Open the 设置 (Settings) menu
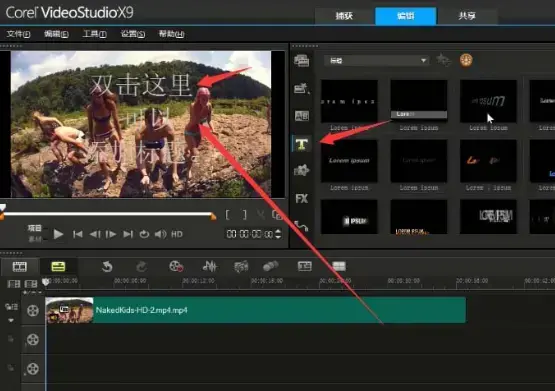Viewport: 555px width, 391px height. [x=133, y=34]
